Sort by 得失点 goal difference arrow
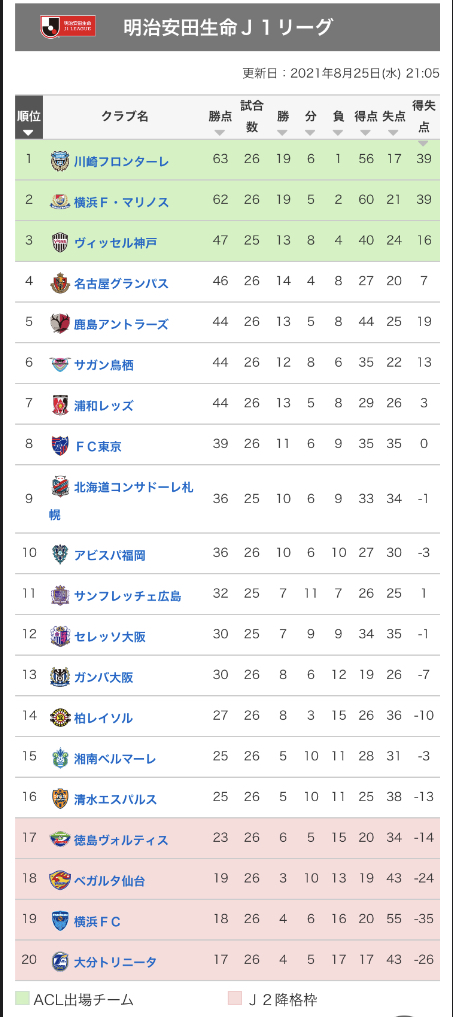 (x=423, y=143)
